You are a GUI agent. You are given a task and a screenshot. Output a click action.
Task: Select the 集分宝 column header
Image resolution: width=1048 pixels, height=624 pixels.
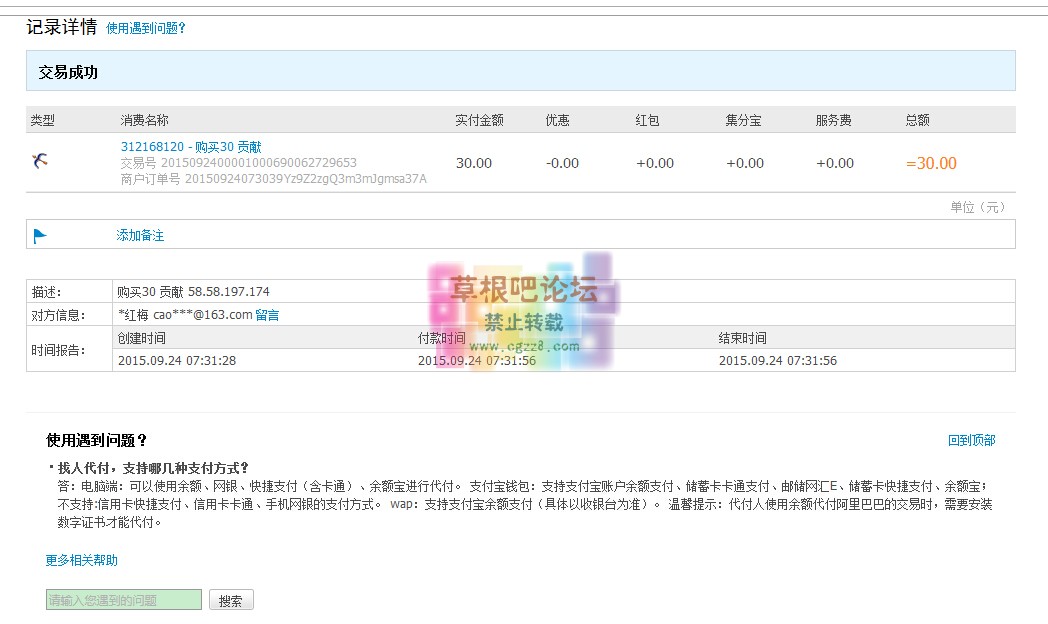coord(743,120)
